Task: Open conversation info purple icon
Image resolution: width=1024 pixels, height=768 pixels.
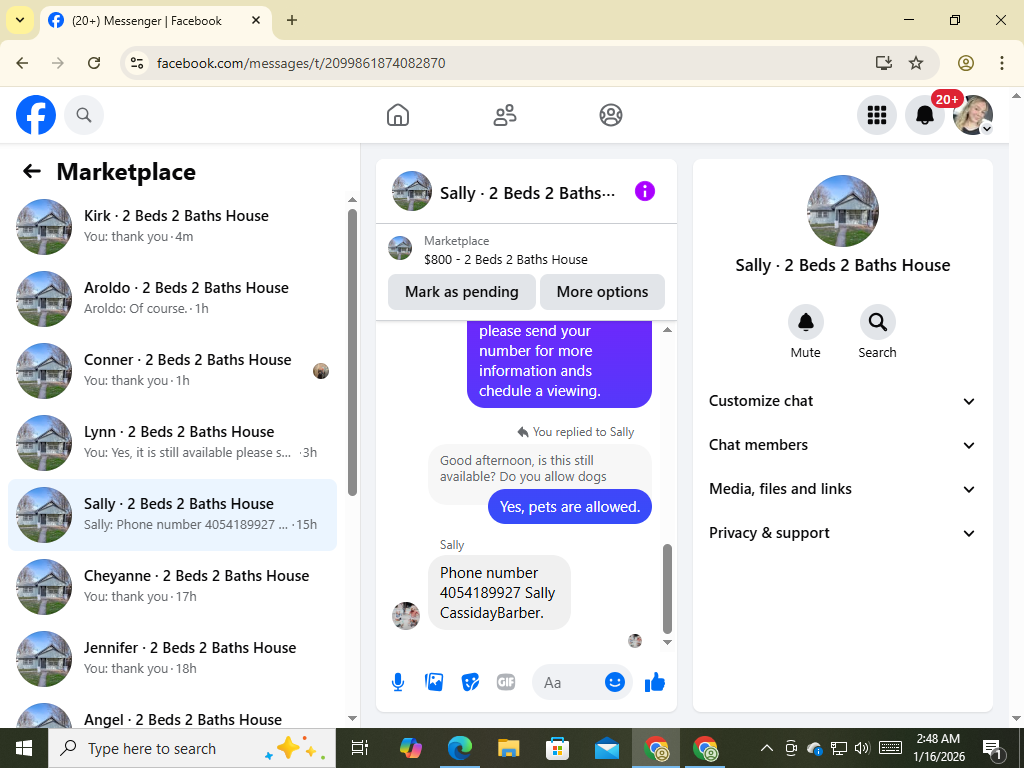Action: 645,191
